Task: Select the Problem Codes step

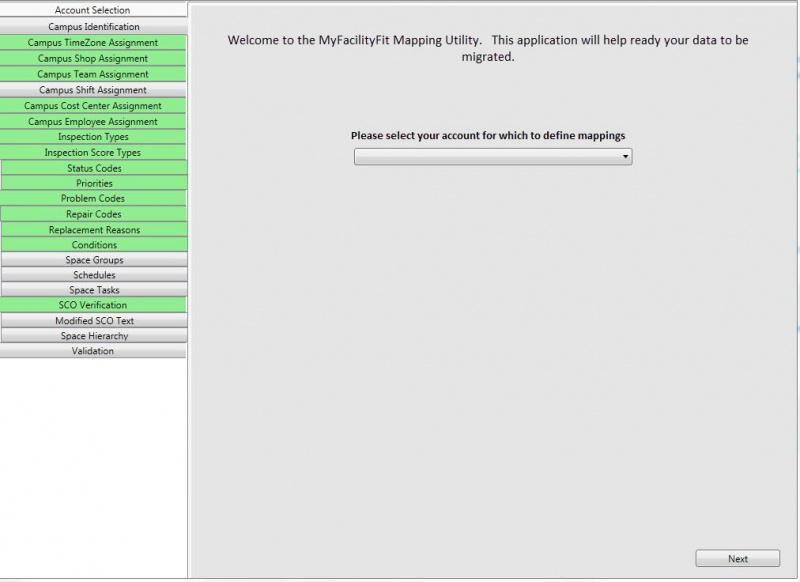Action: [93, 198]
